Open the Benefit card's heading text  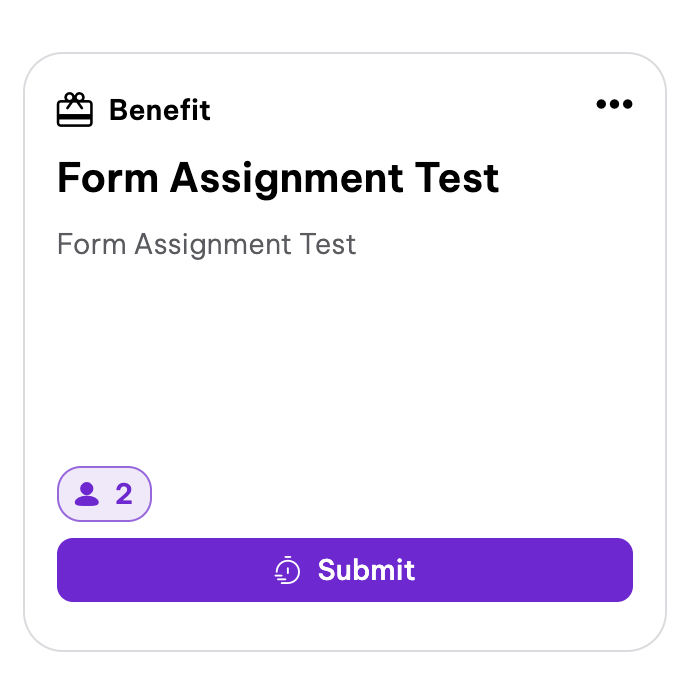pos(278,179)
